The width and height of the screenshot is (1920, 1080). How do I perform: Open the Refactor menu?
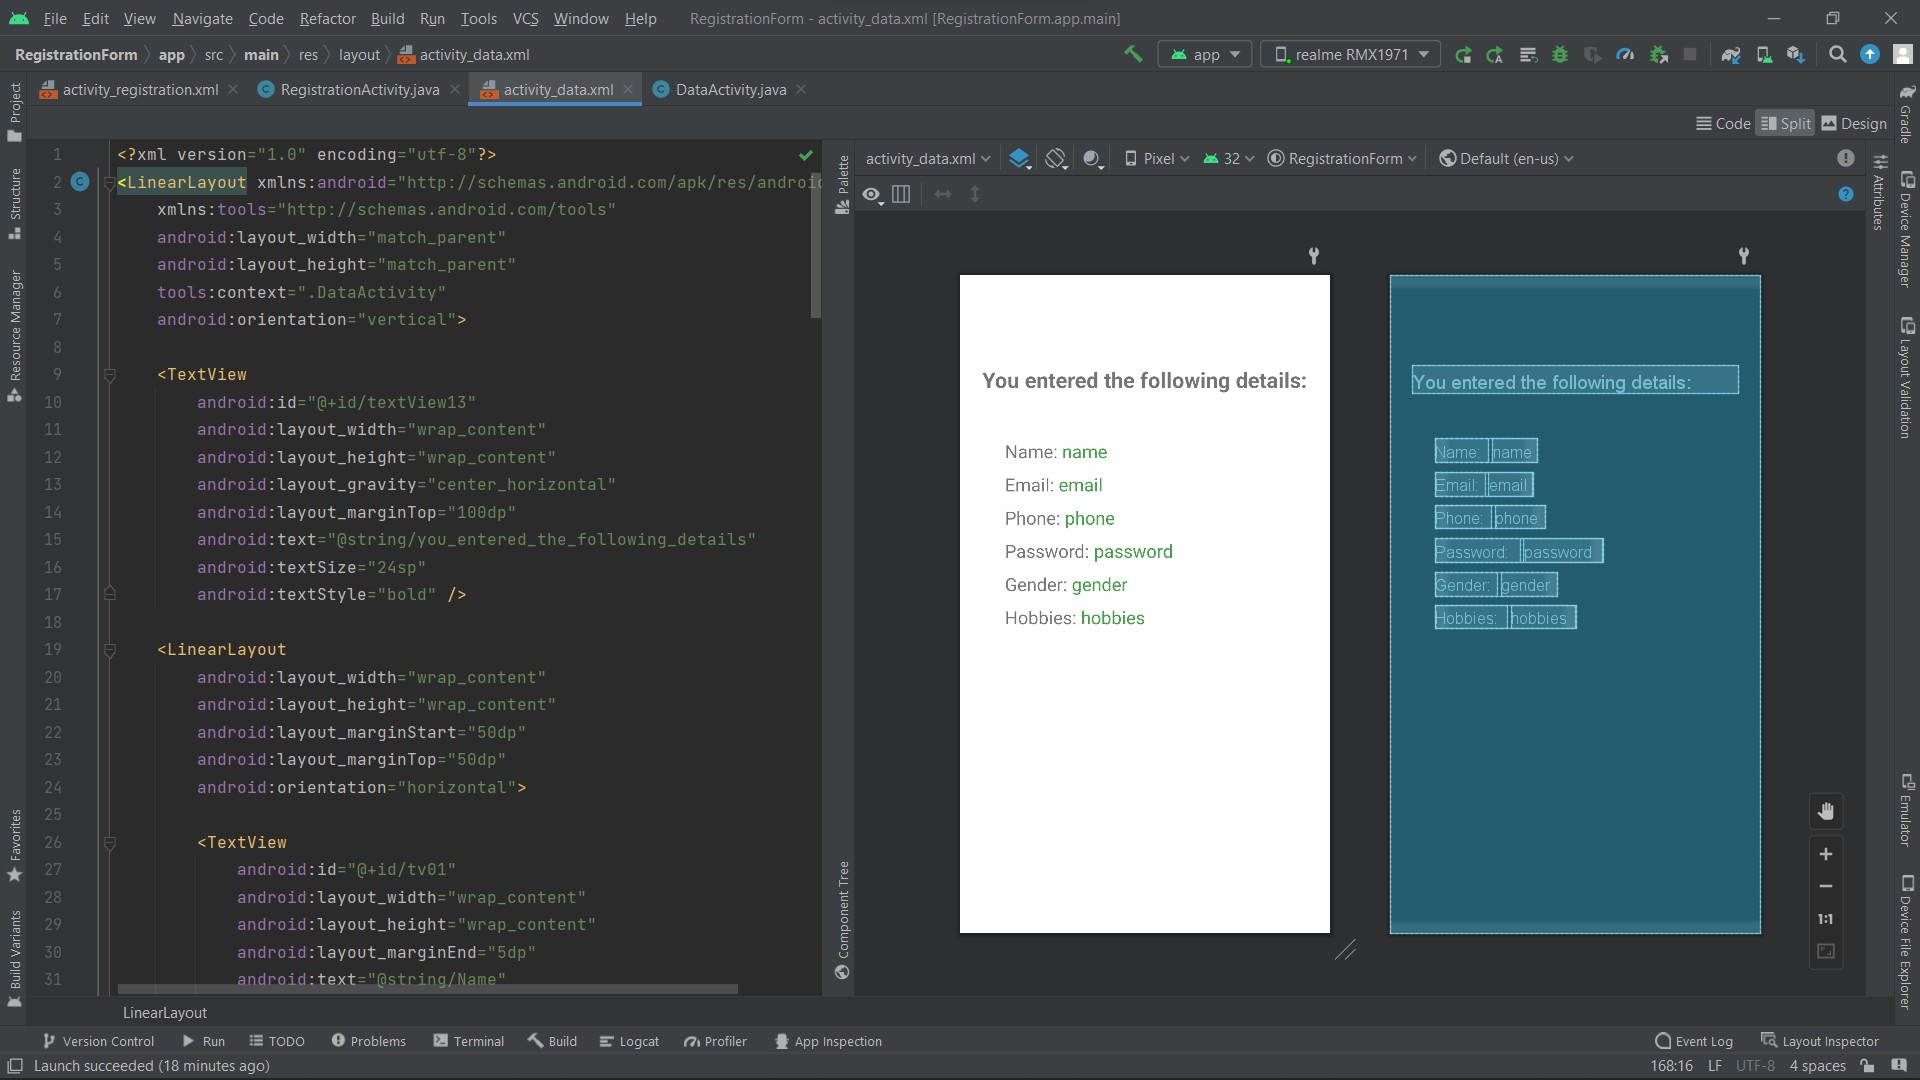coord(327,18)
